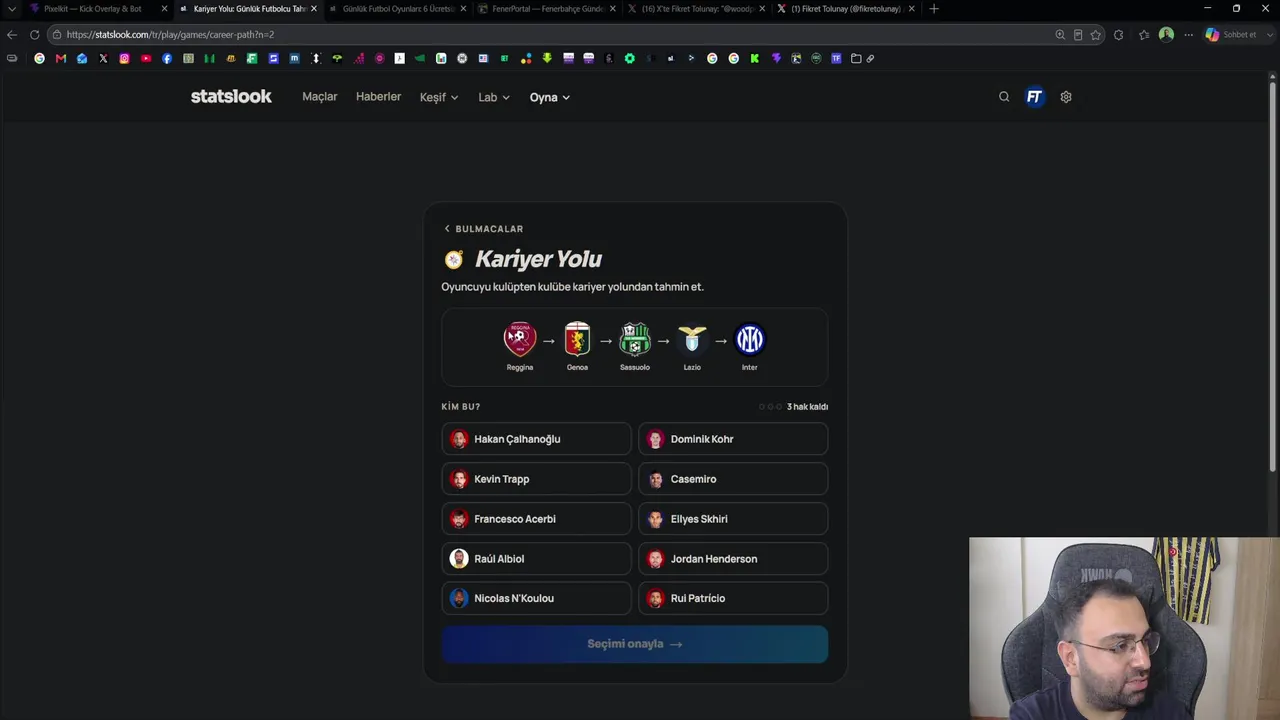Click the Lazio club crest
This screenshot has width=1280, height=720.
tap(692, 340)
